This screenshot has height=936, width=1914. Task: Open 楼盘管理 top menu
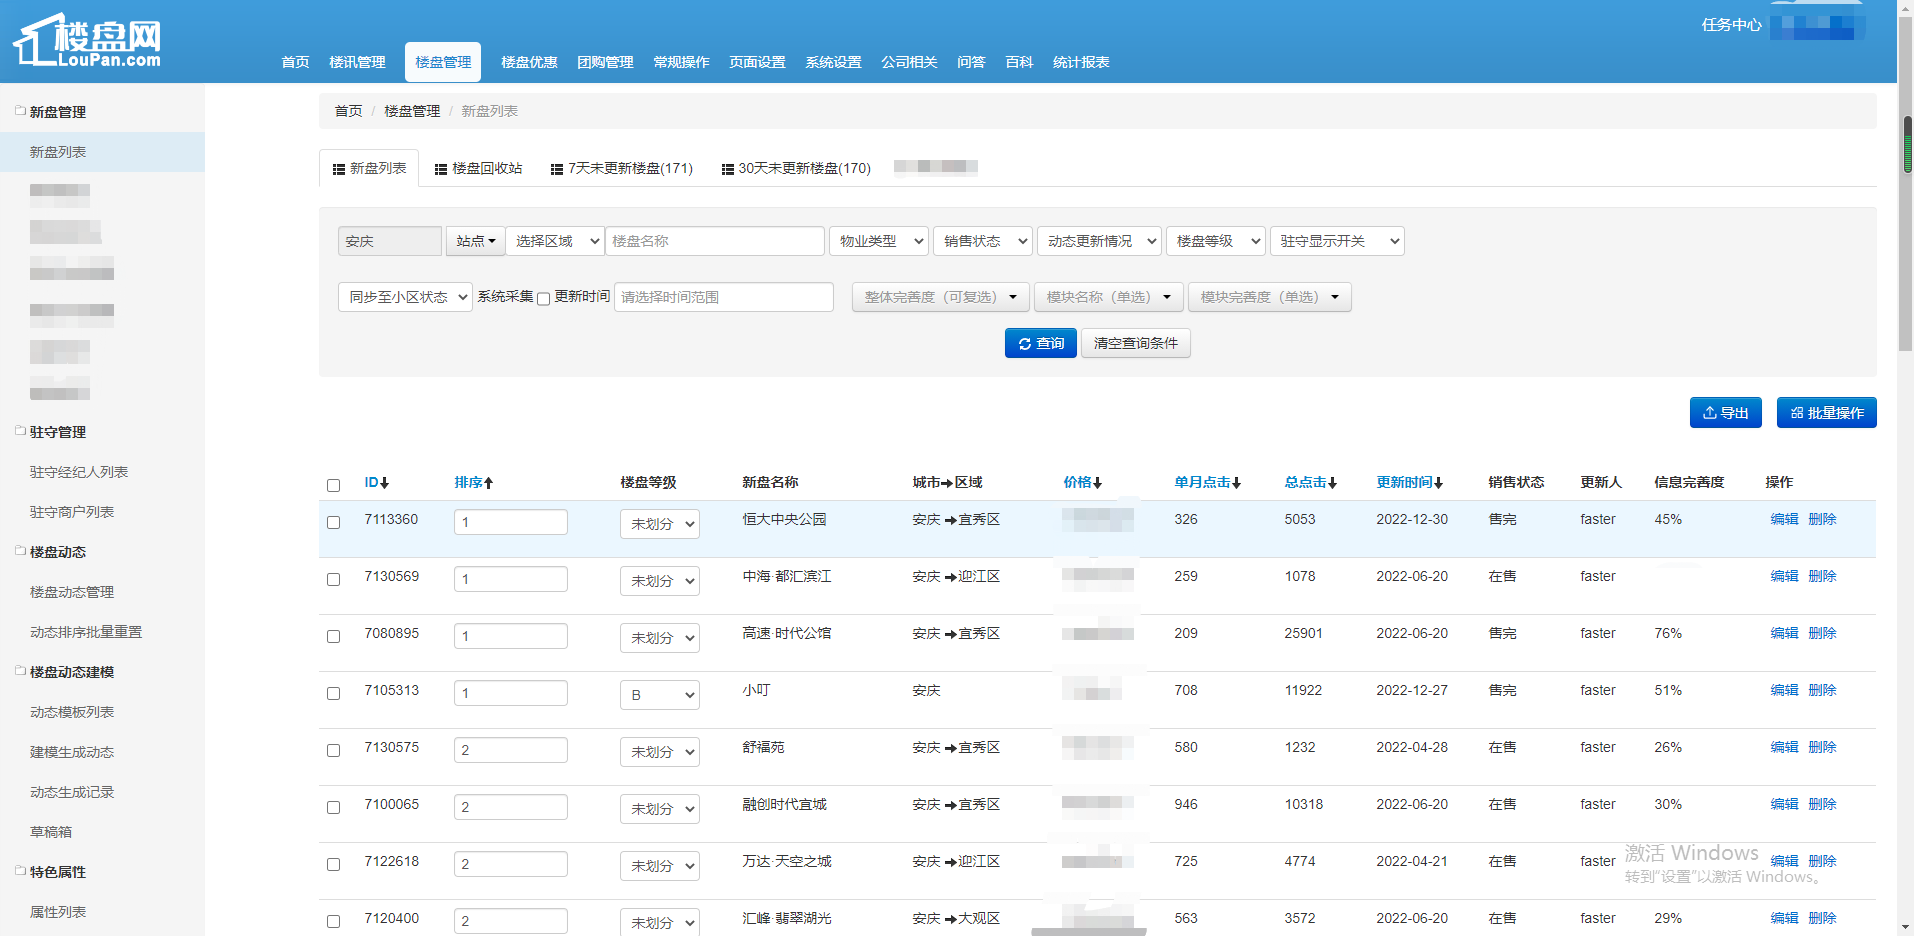[x=443, y=62]
